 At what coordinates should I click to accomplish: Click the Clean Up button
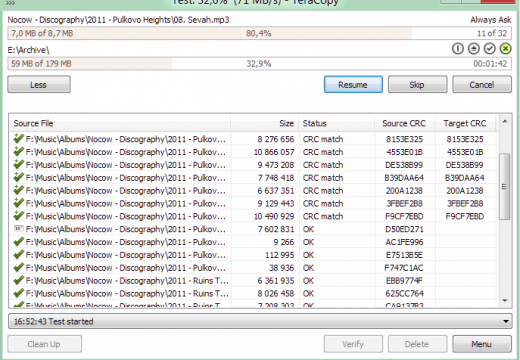coord(44,344)
